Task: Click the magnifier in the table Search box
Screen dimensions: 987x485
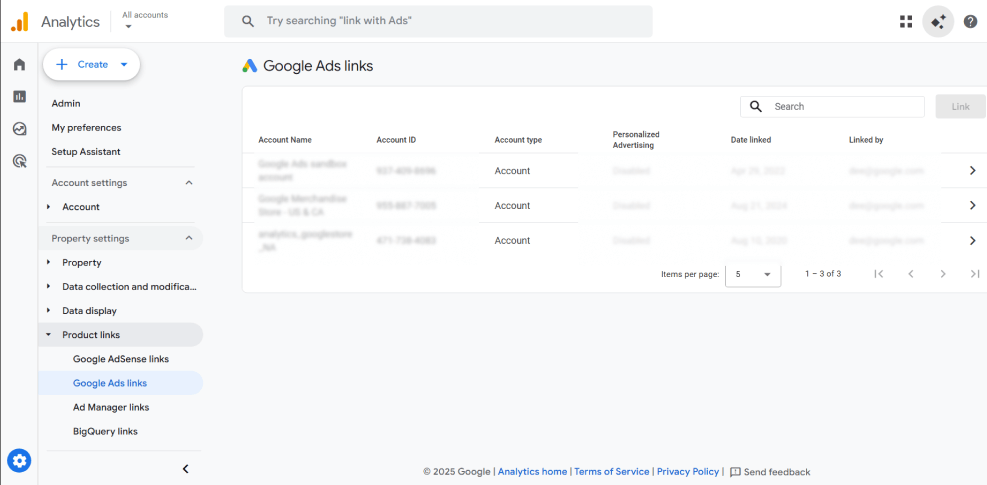Action: (756, 106)
